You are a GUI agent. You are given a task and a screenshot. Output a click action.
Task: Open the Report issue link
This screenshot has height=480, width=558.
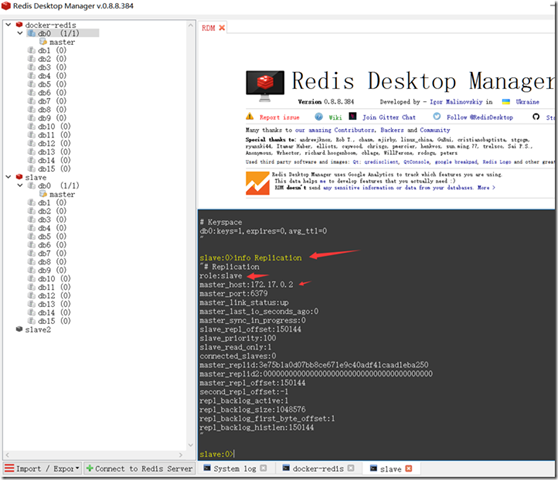click(279, 117)
